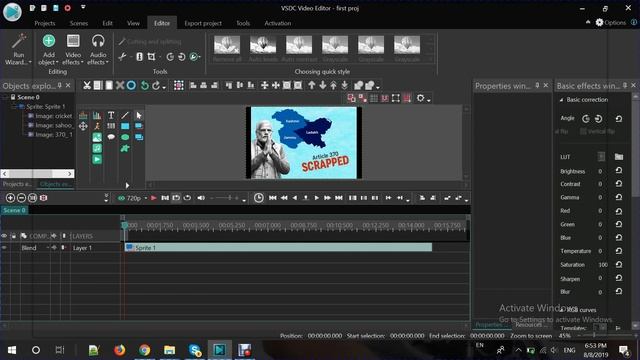The image size is (640, 360).
Task: Switch to the Export project tab
Action: pos(203,23)
